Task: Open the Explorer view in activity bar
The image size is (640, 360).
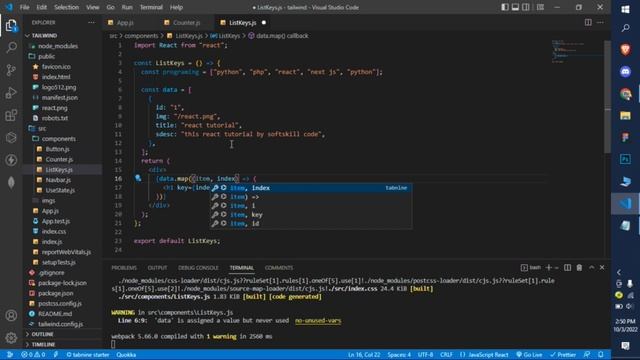Action: [x=11, y=26]
